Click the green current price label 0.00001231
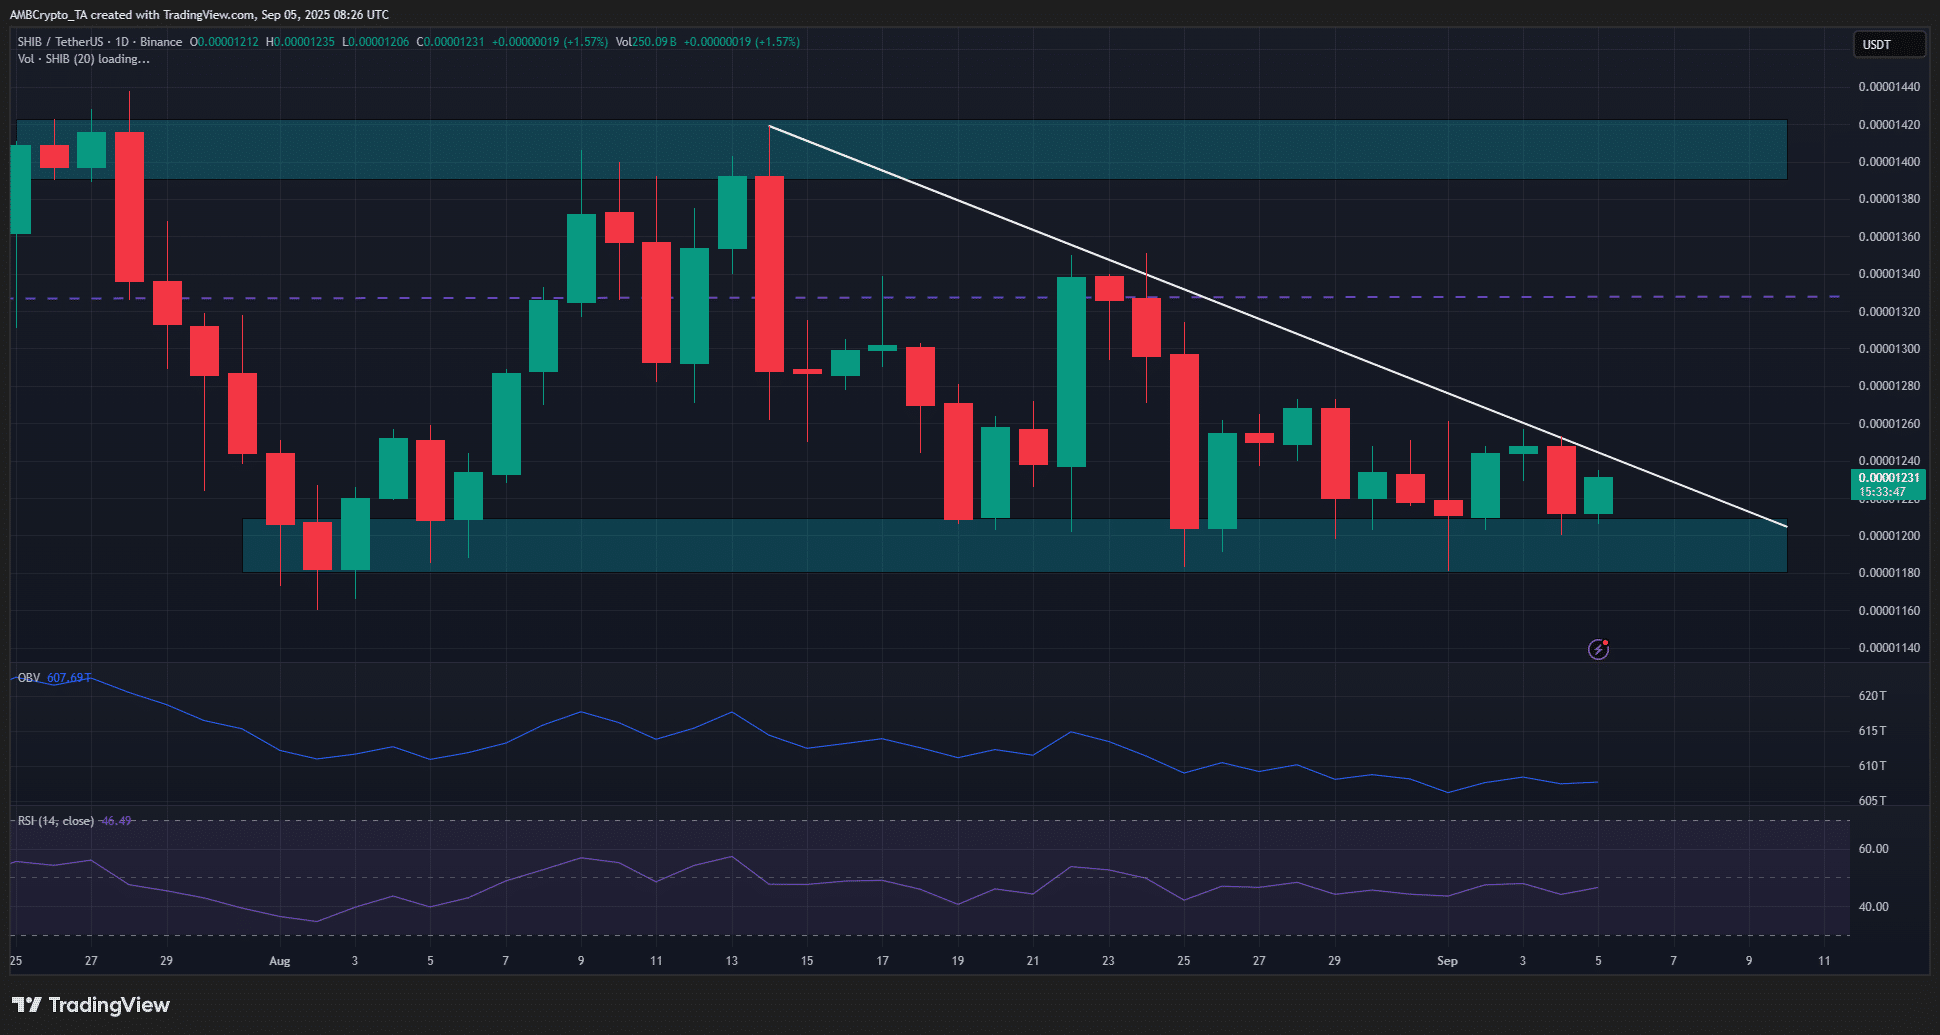This screenshot has height=1035, width=1940. [1888, 478]
